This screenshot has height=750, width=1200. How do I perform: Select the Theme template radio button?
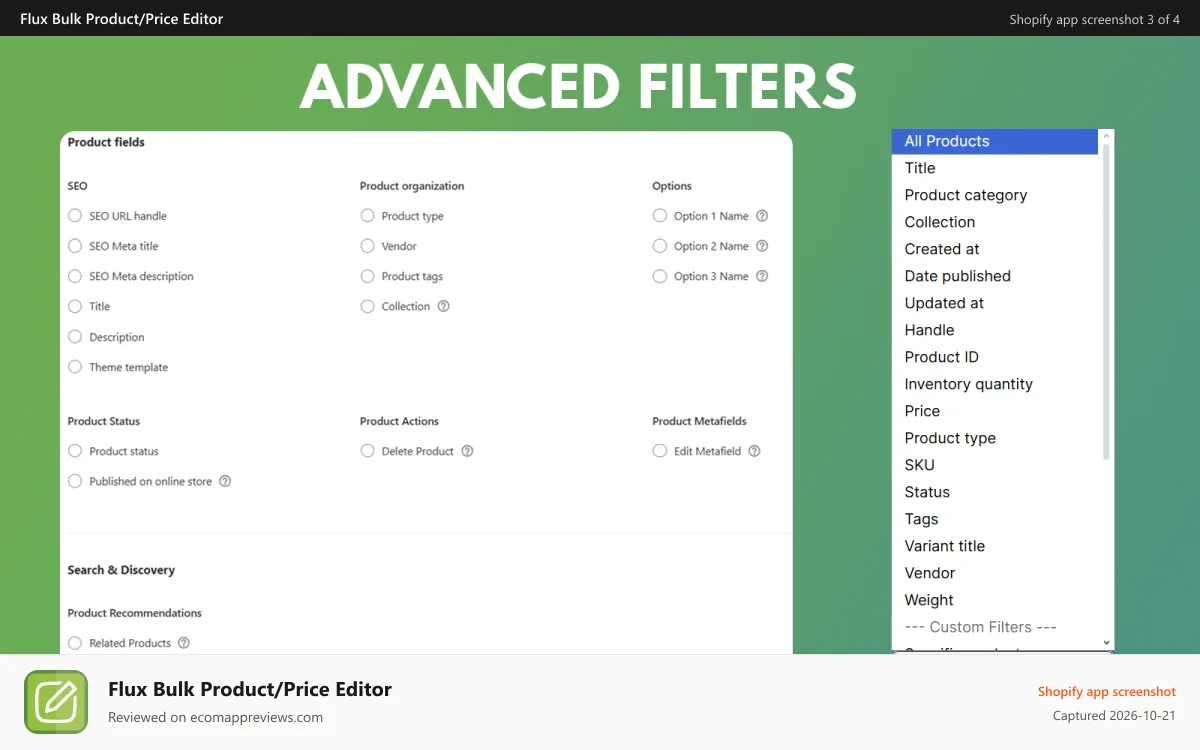(75, 367)
